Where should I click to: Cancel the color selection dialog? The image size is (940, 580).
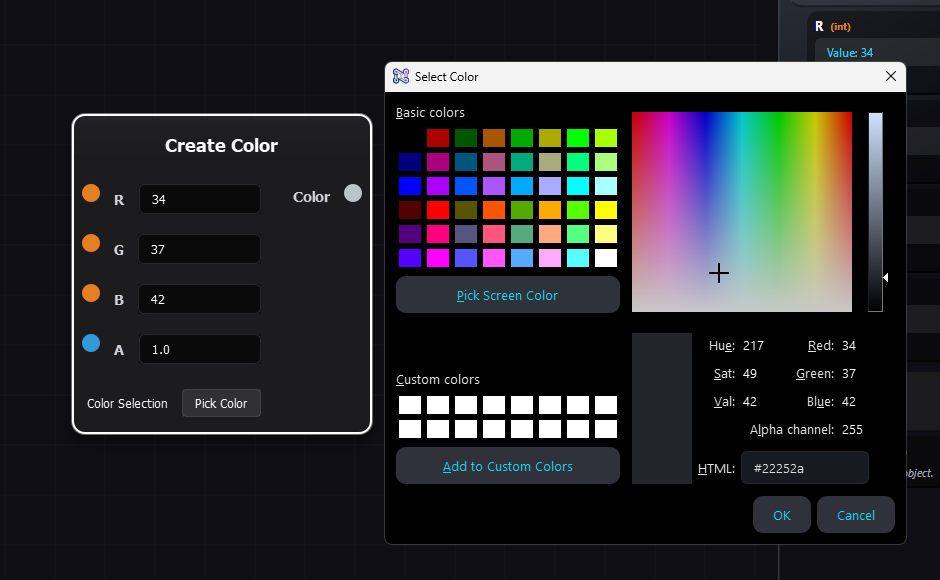855,515
